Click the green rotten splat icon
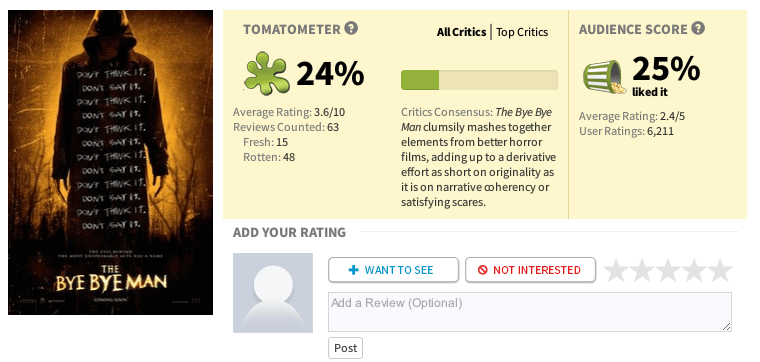Screen dimensions: 760x362 [265, 73]
